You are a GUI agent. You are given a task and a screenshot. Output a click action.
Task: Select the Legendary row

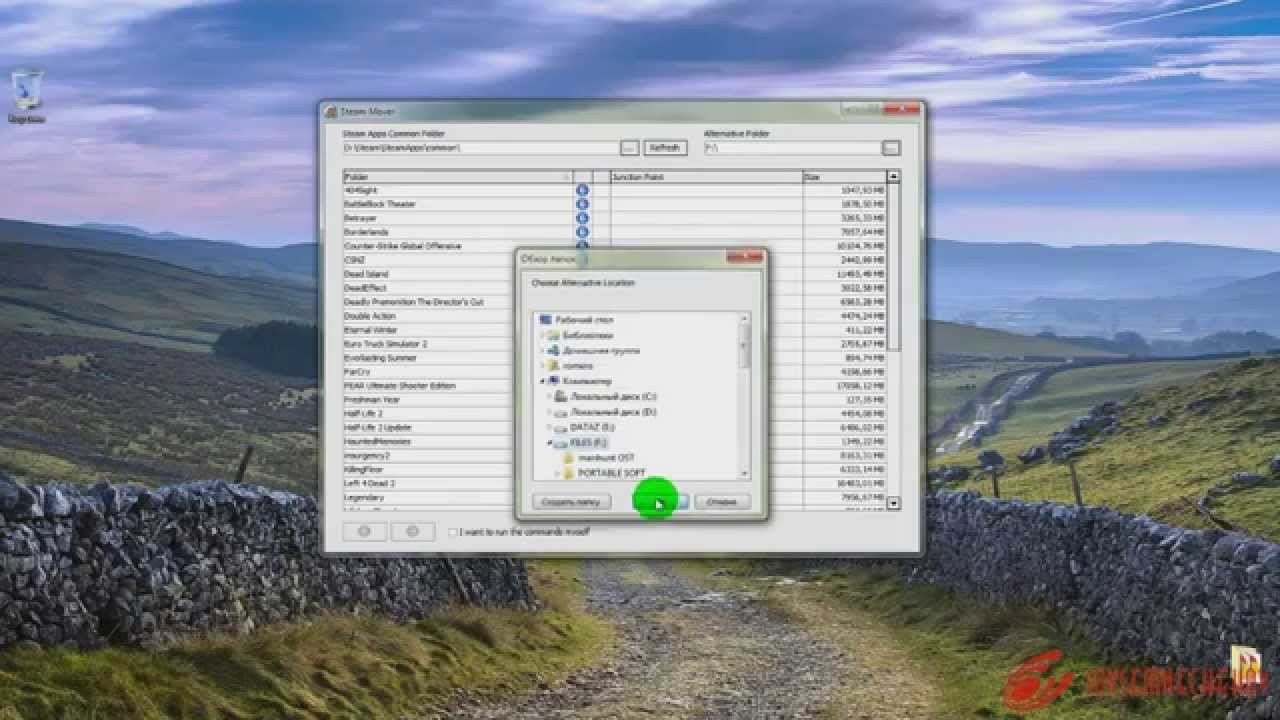coord(430,498)
